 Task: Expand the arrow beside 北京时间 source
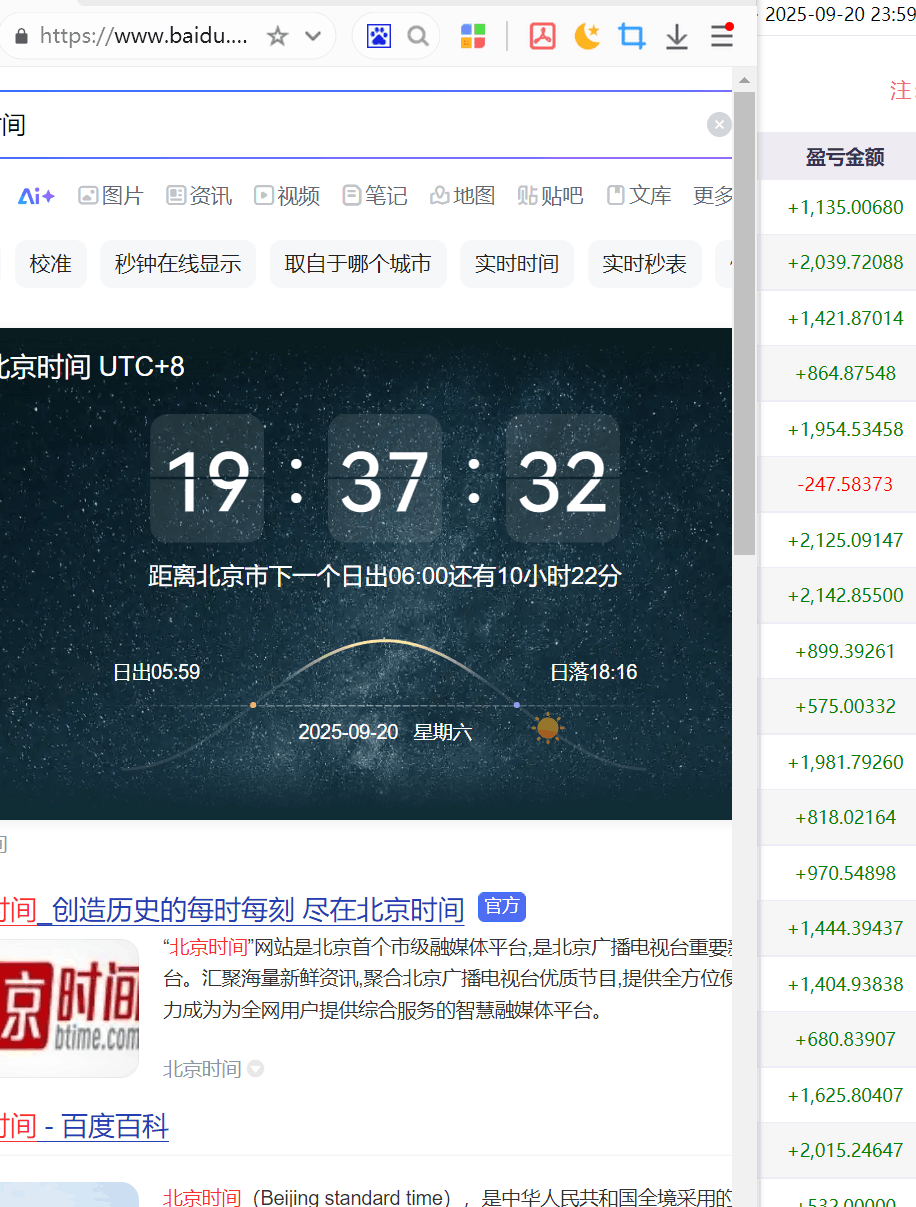pos(255,1069)
